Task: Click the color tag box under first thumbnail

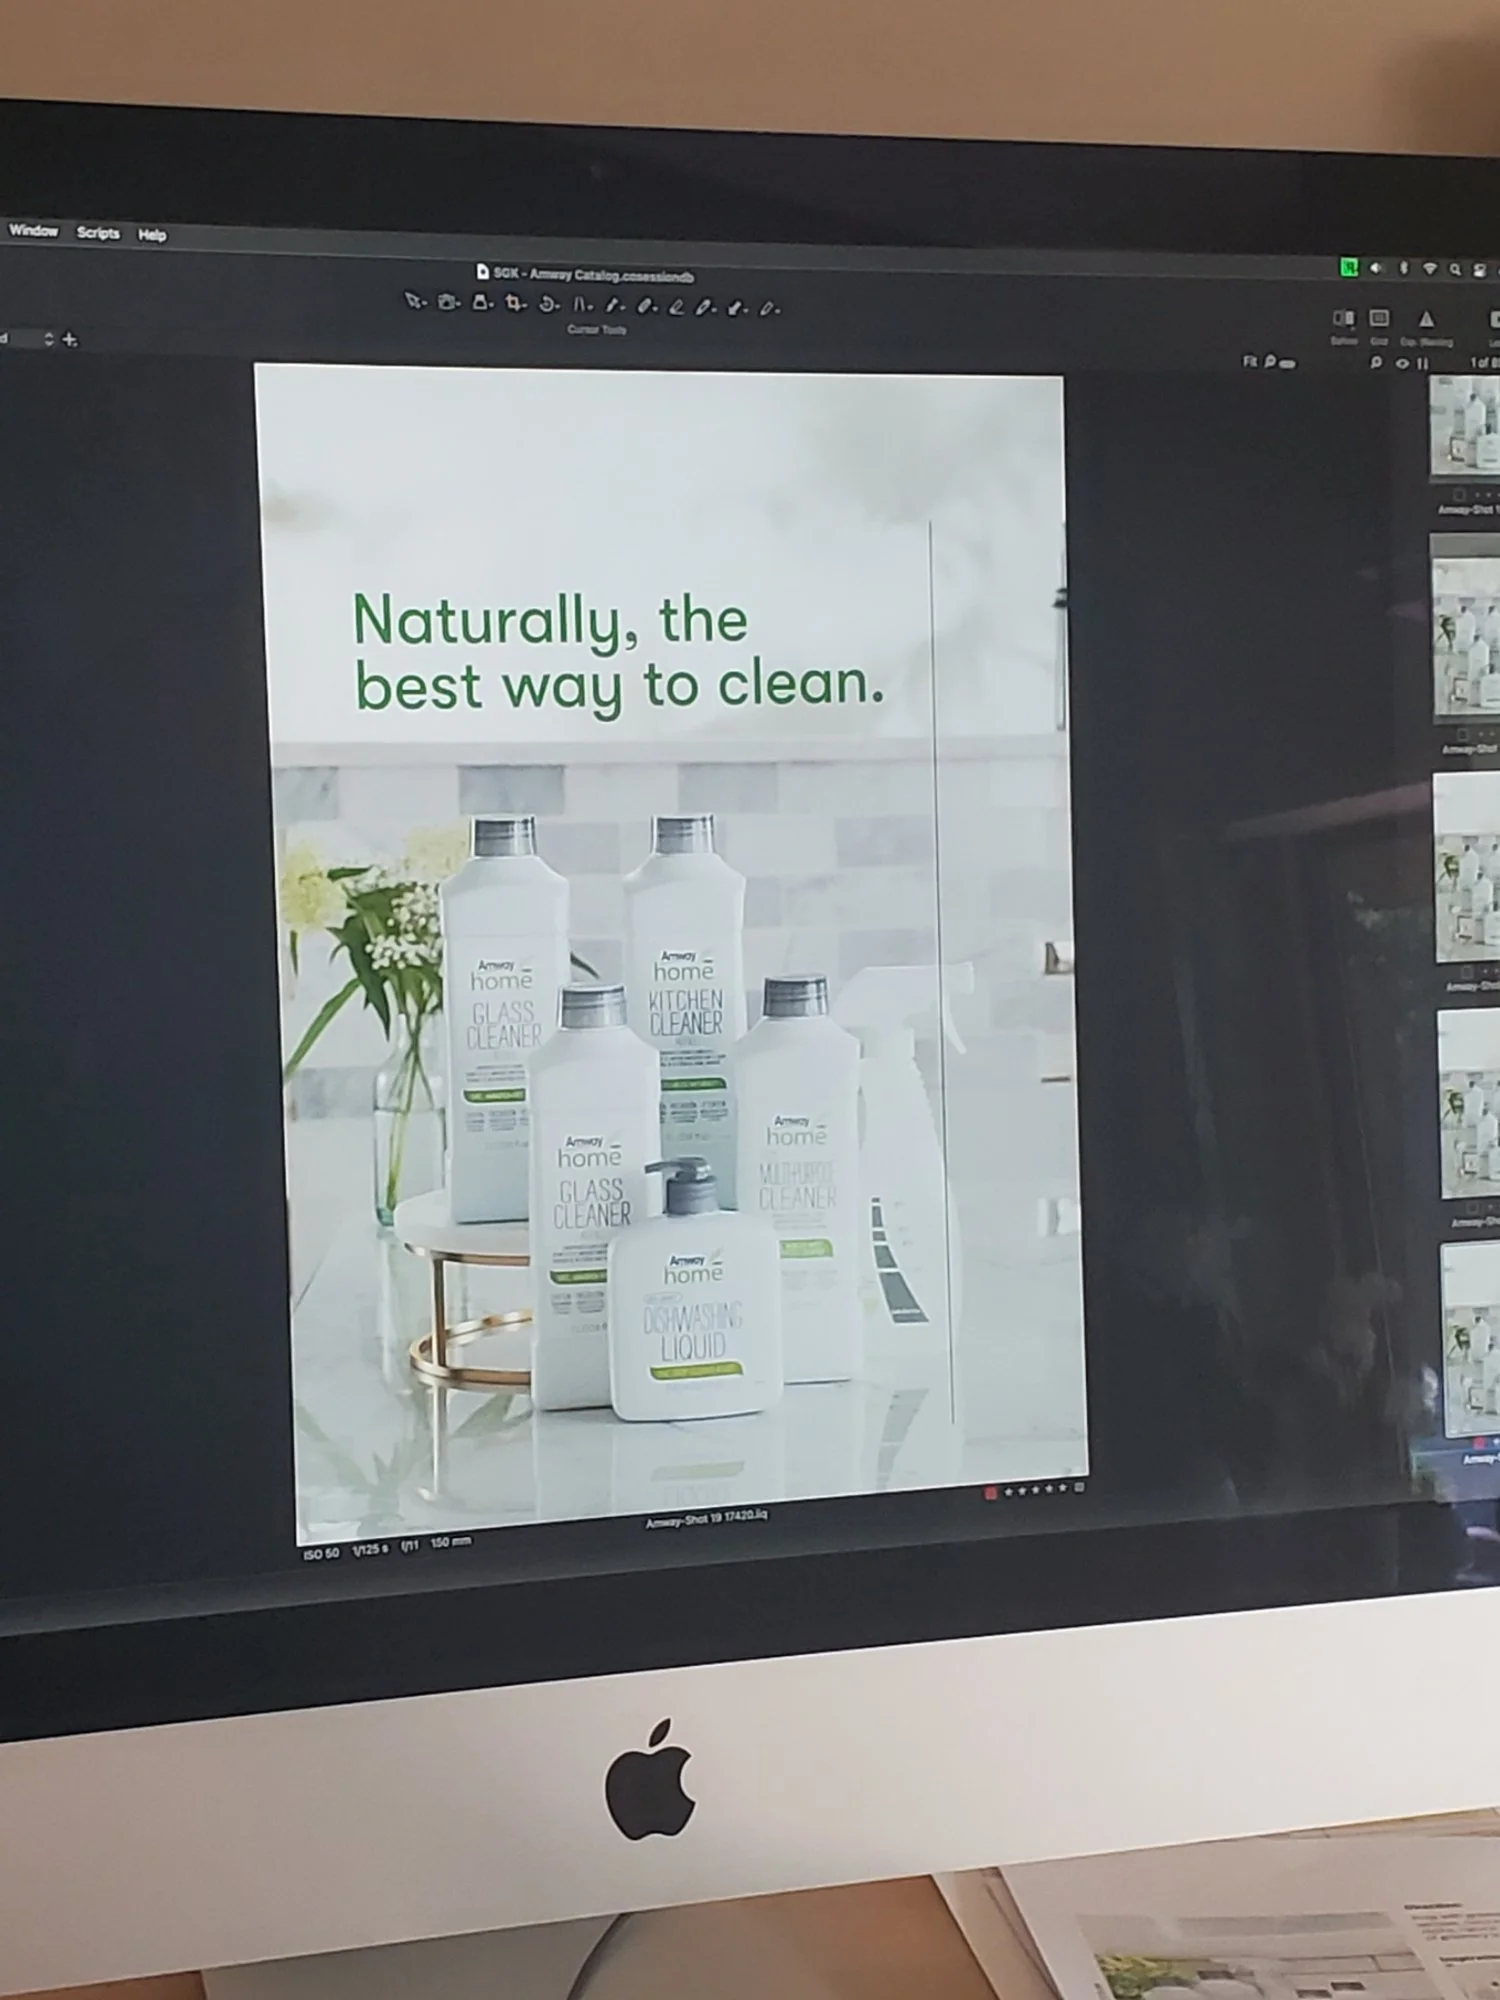Action: pyautogui.click(x=1459, y=495)
